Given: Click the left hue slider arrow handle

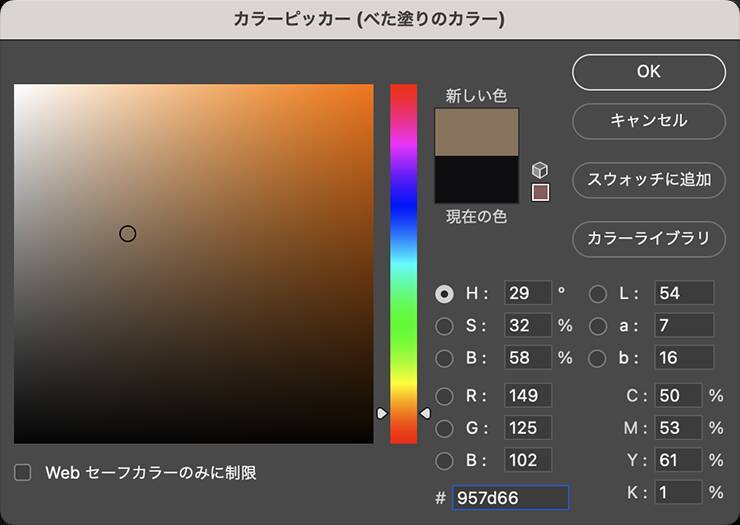Looking at the screenshot, I should click(381, 413).
